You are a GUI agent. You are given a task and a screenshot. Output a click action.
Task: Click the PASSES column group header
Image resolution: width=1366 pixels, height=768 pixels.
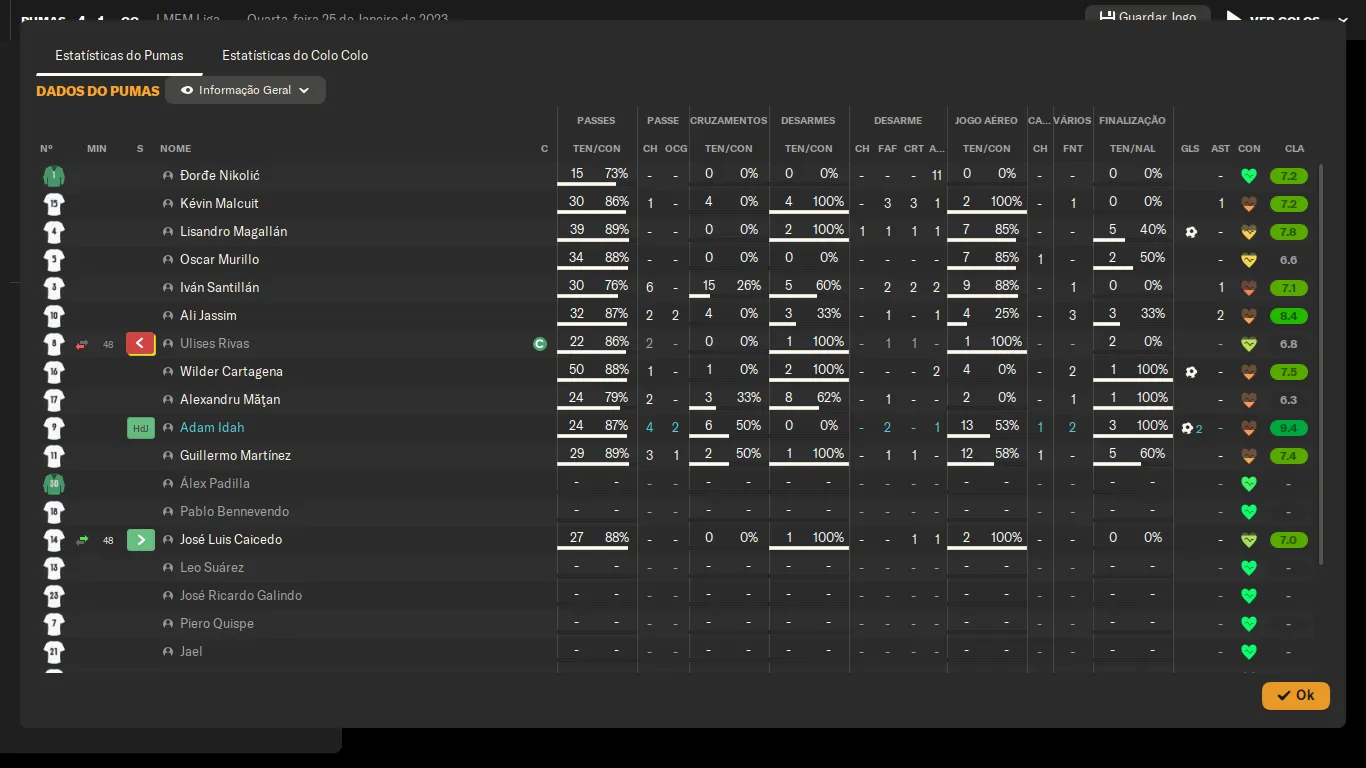[x=597, y=121]
